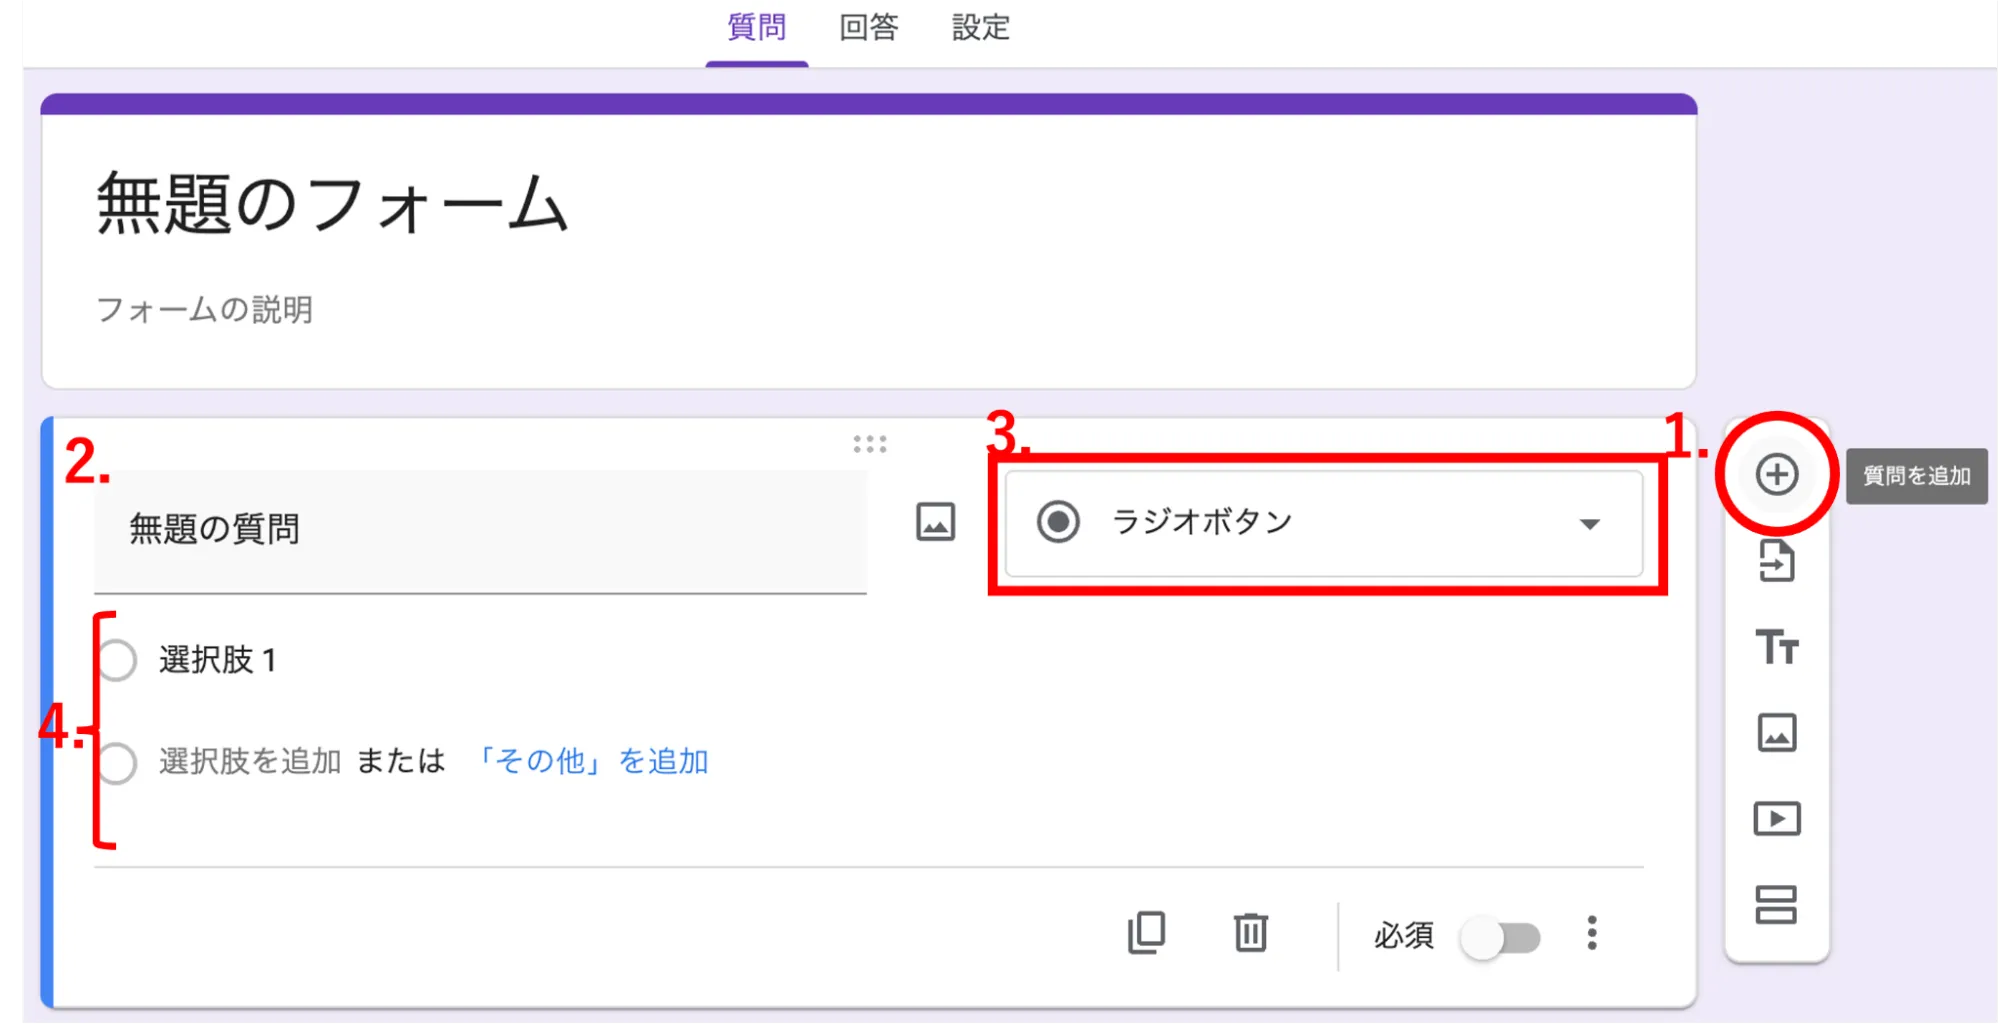Viewport: 1999px width, 1025px height.
Task: Open the three-dot more options menu
Action: pyautogui.click(x=1592, y=933)
